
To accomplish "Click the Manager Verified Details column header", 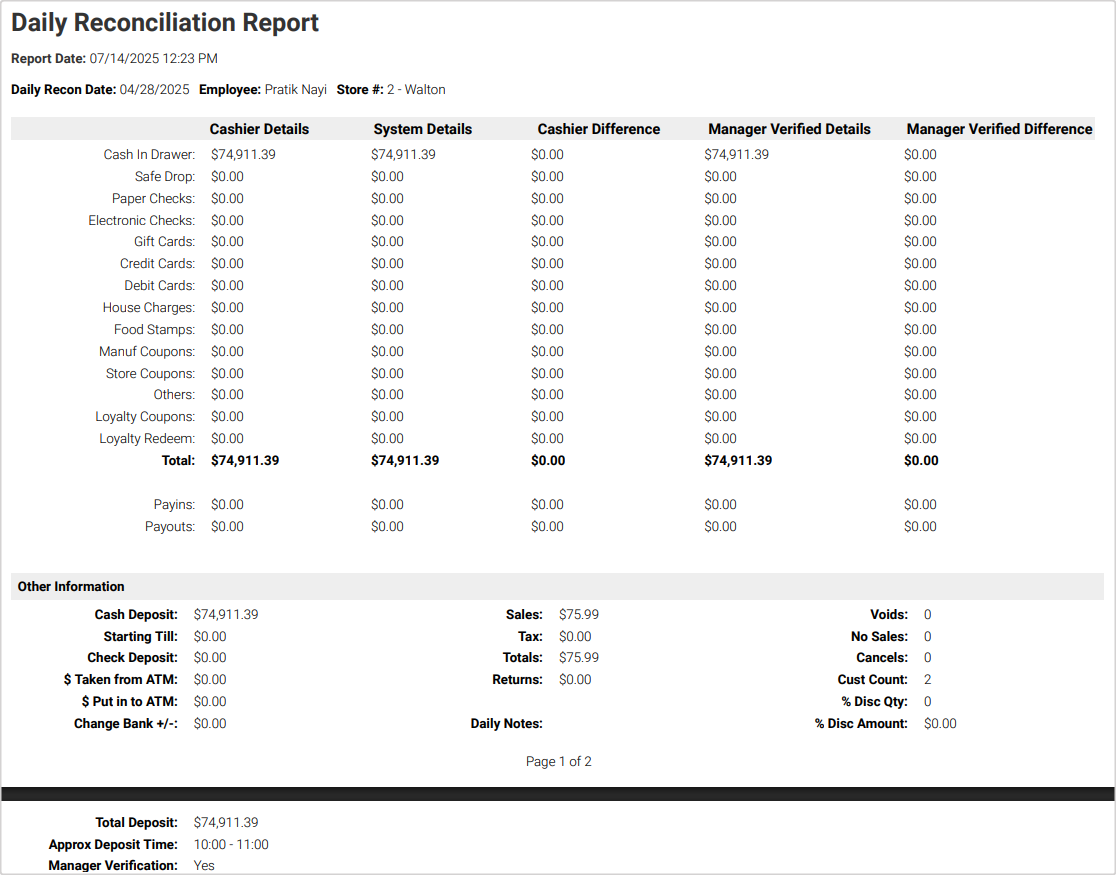I will (789, 129).
